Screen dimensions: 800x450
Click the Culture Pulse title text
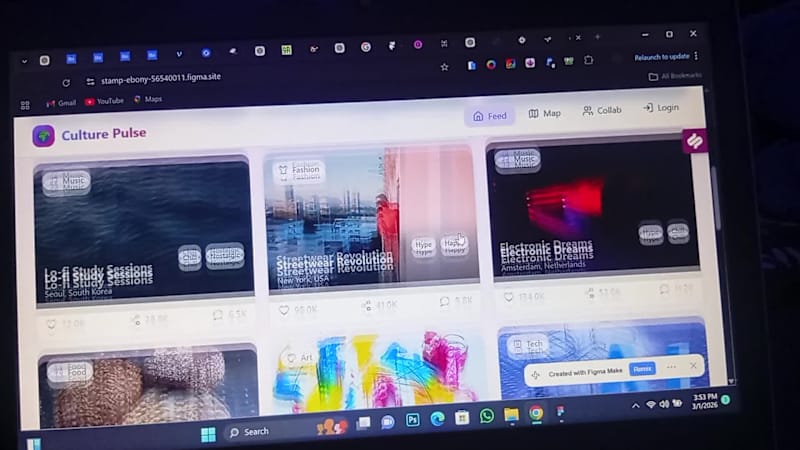click(x=104, y=134)
